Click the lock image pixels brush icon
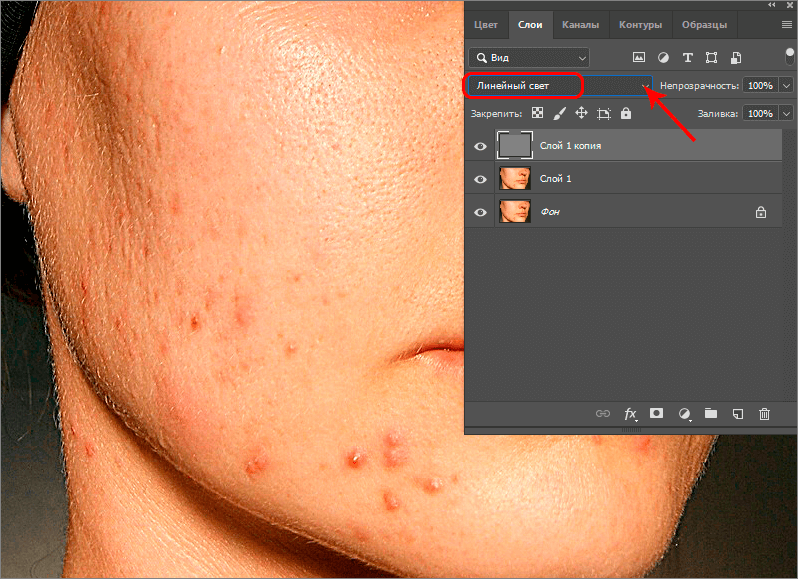 pyautogui.click(x=559, y=114)
